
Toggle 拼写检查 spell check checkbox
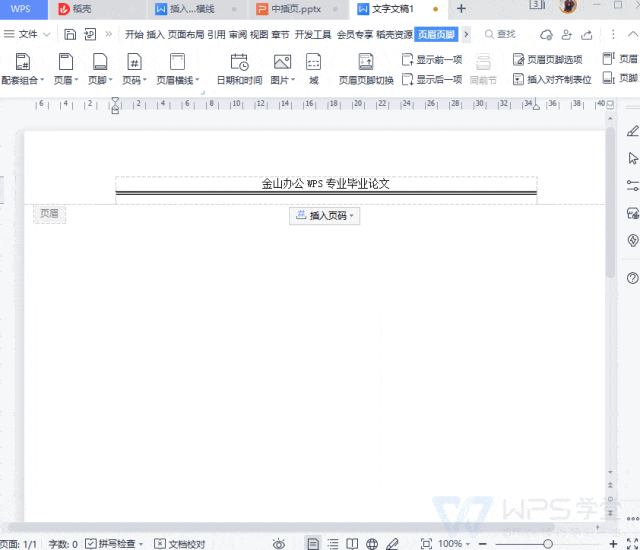tap(91, 543)
